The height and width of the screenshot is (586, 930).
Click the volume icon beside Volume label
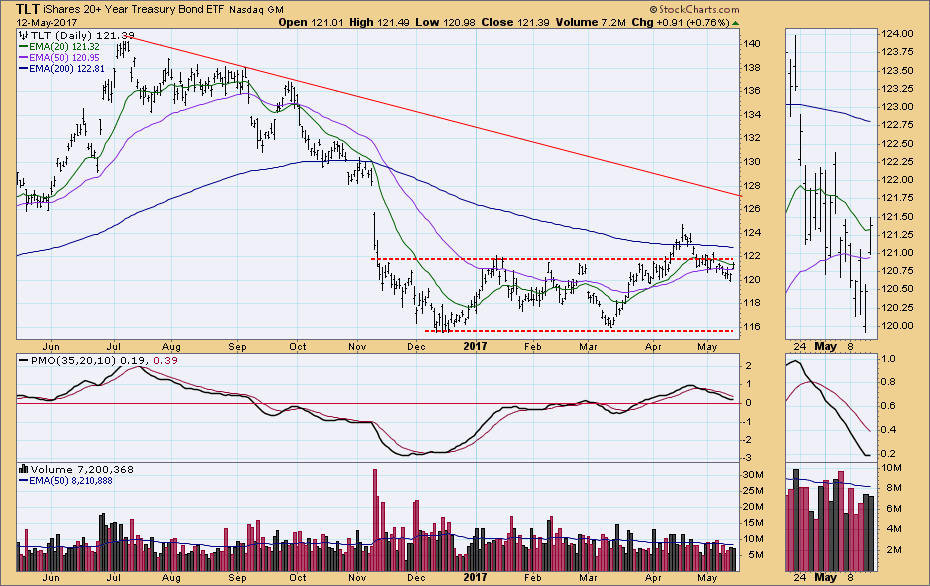[24, 469]
